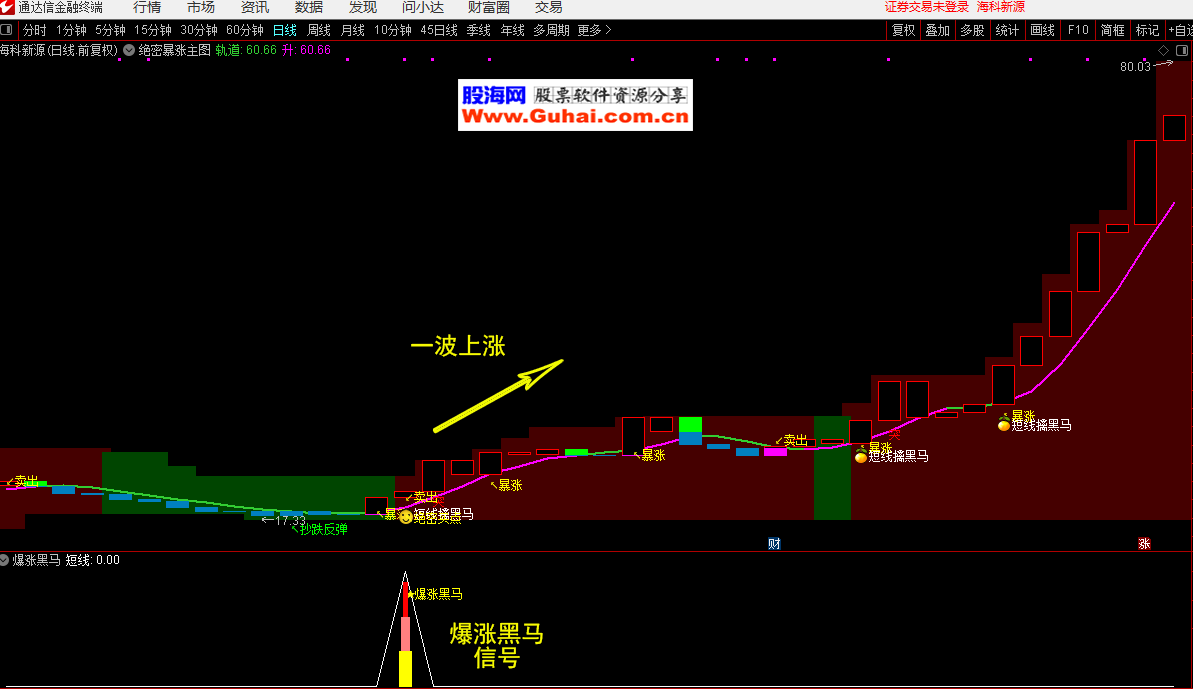Select the 60分钟 period tab

pos(245,30)
